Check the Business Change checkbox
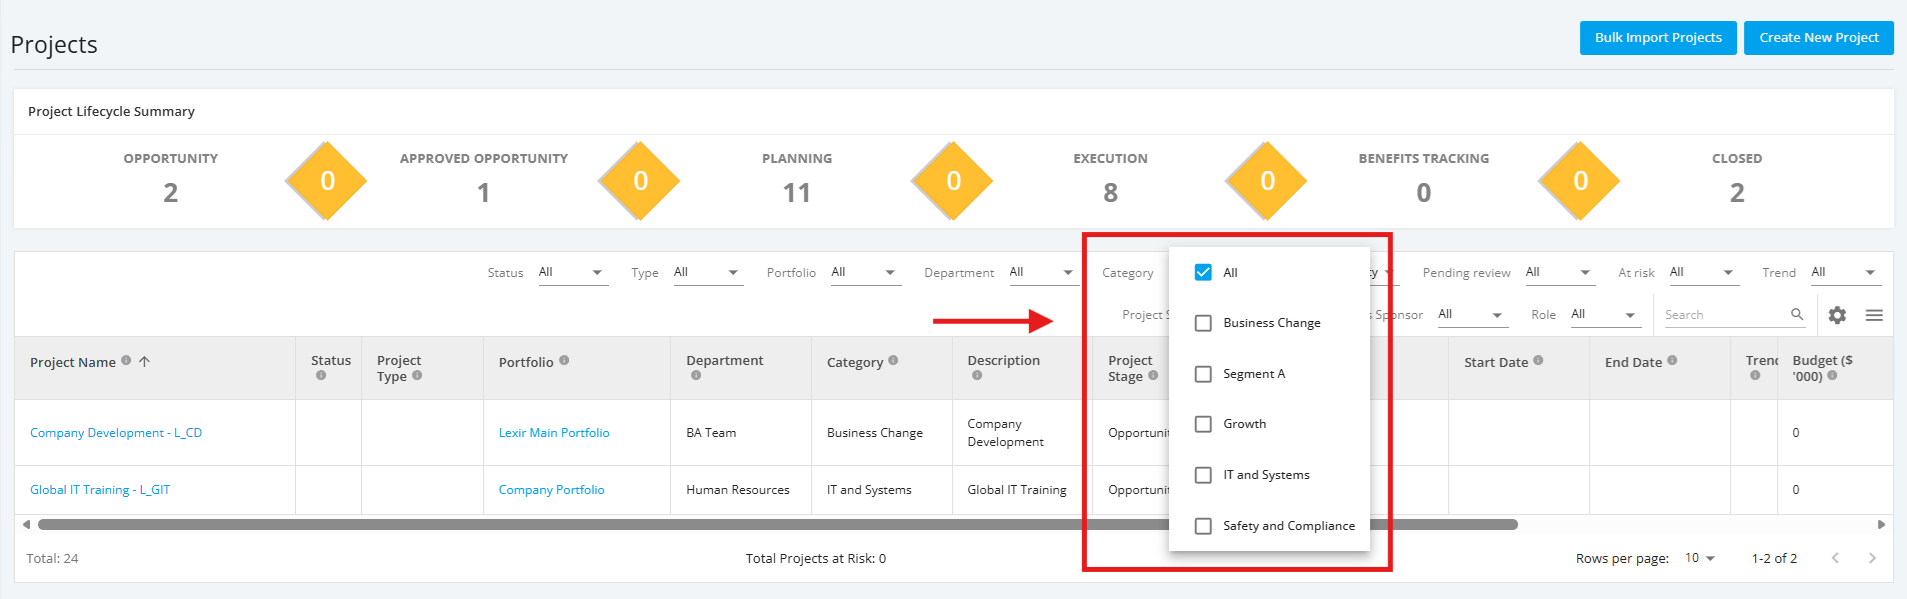The image size is (1907, 599). 1203,323
